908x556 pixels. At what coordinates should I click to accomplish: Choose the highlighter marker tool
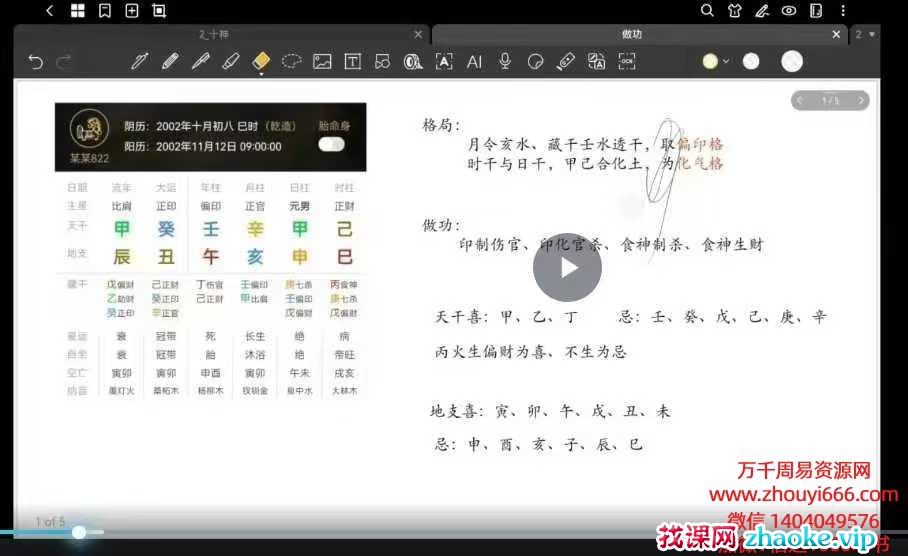click(261, 61)
